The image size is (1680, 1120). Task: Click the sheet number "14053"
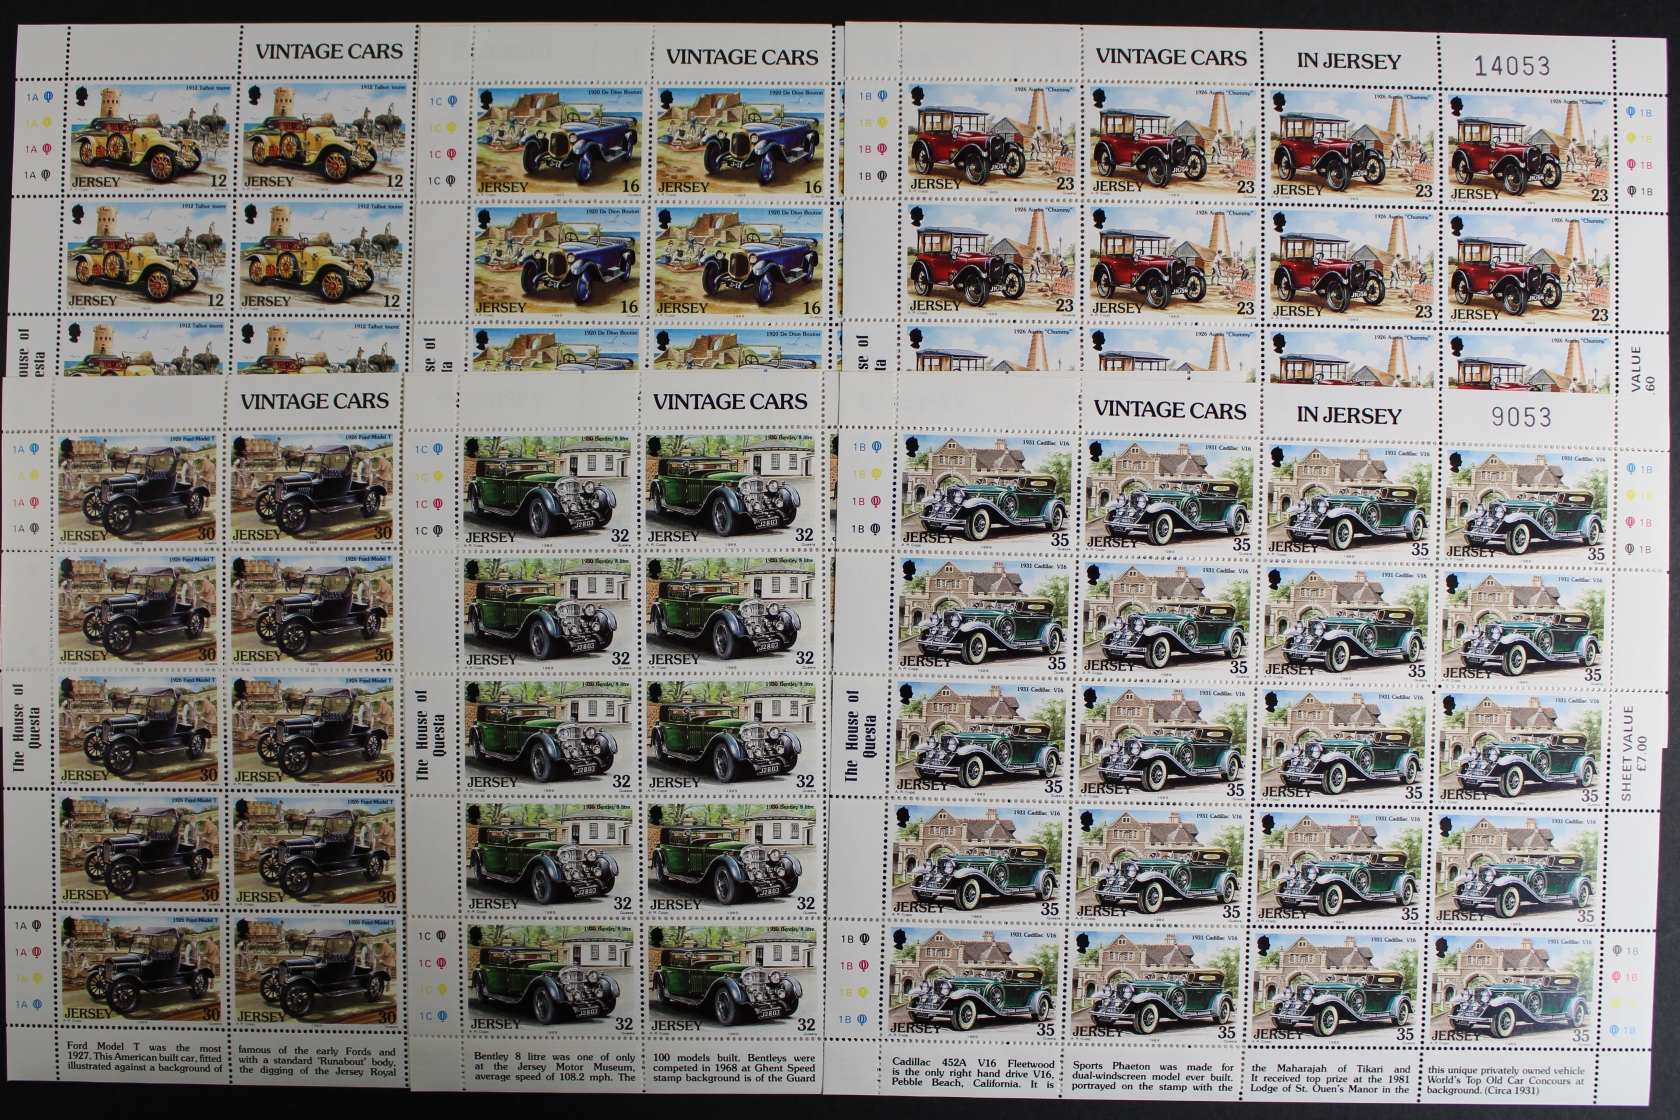1514,66
